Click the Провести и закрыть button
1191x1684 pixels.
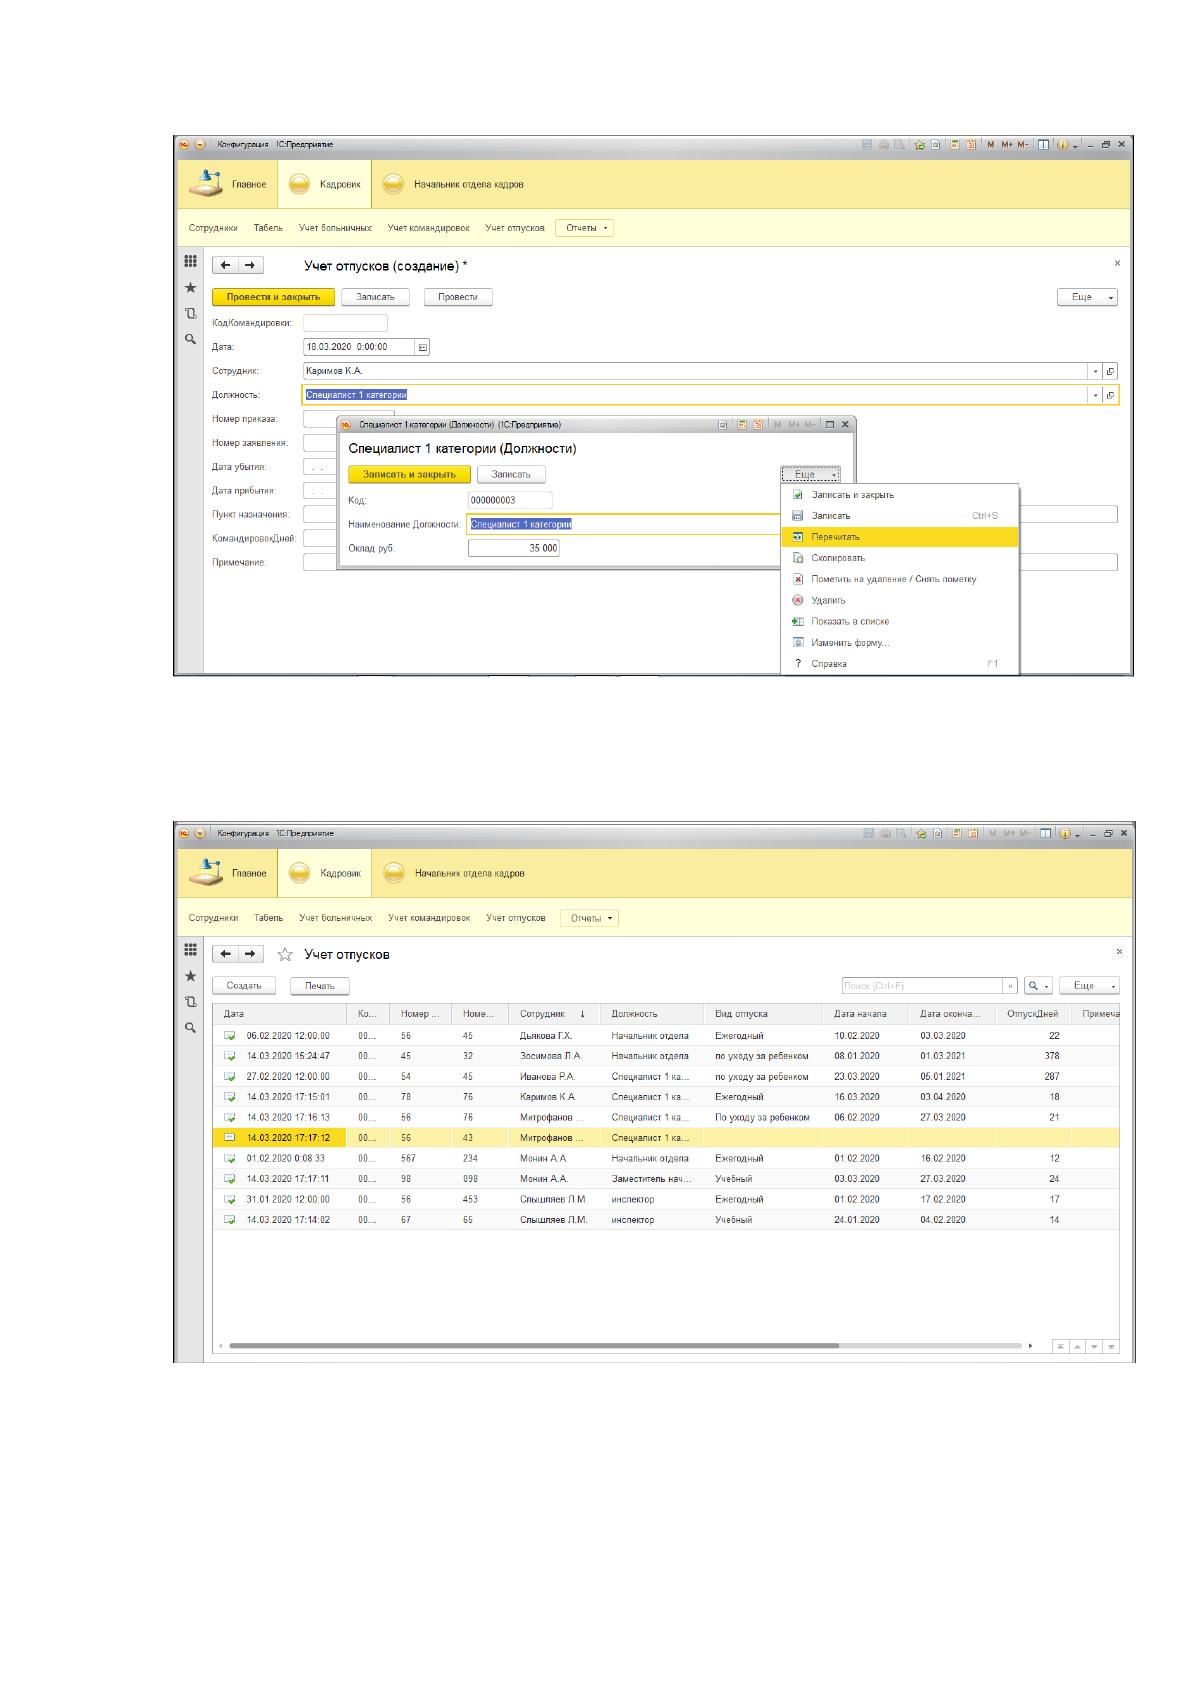pyautogui.click(x=273, y=297)
